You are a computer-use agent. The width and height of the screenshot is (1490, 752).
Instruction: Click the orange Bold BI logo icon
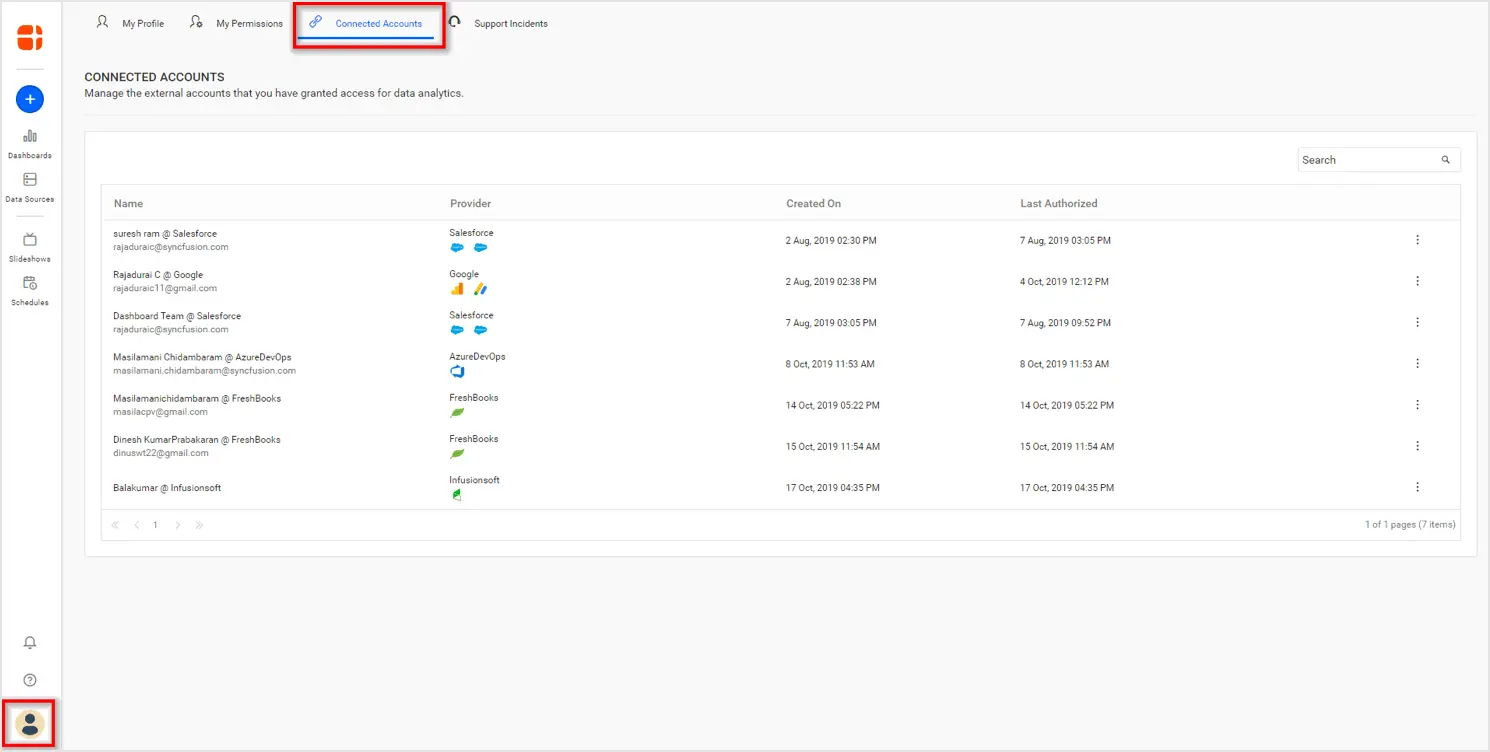[30, 38]
